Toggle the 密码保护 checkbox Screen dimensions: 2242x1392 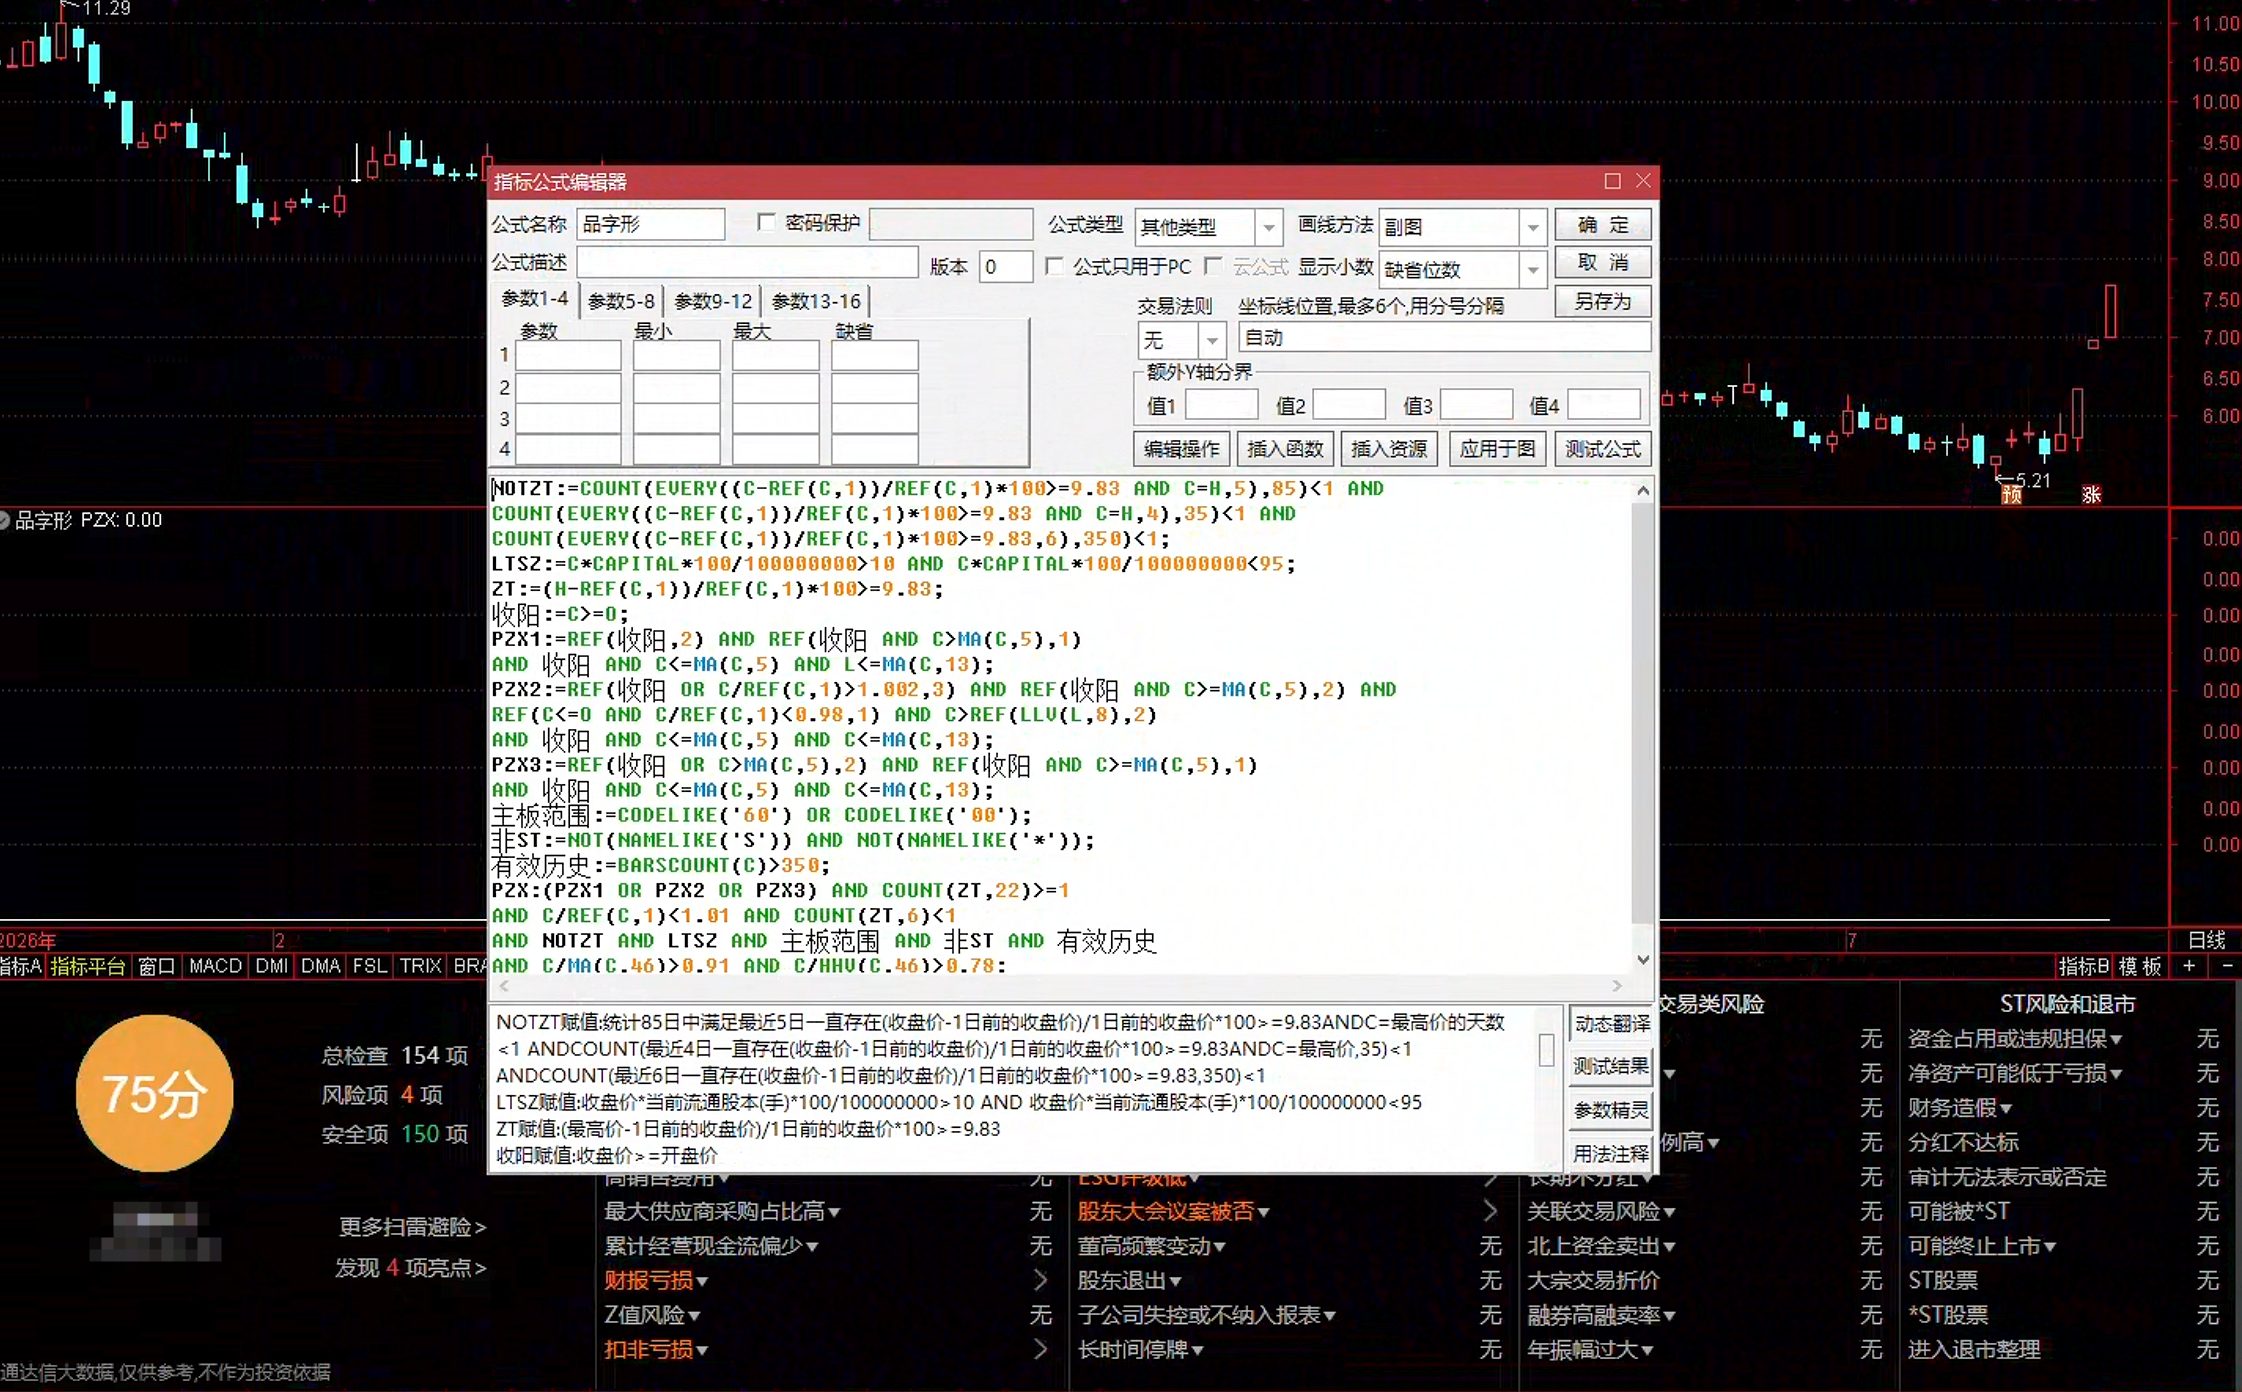tap(767, 223)
